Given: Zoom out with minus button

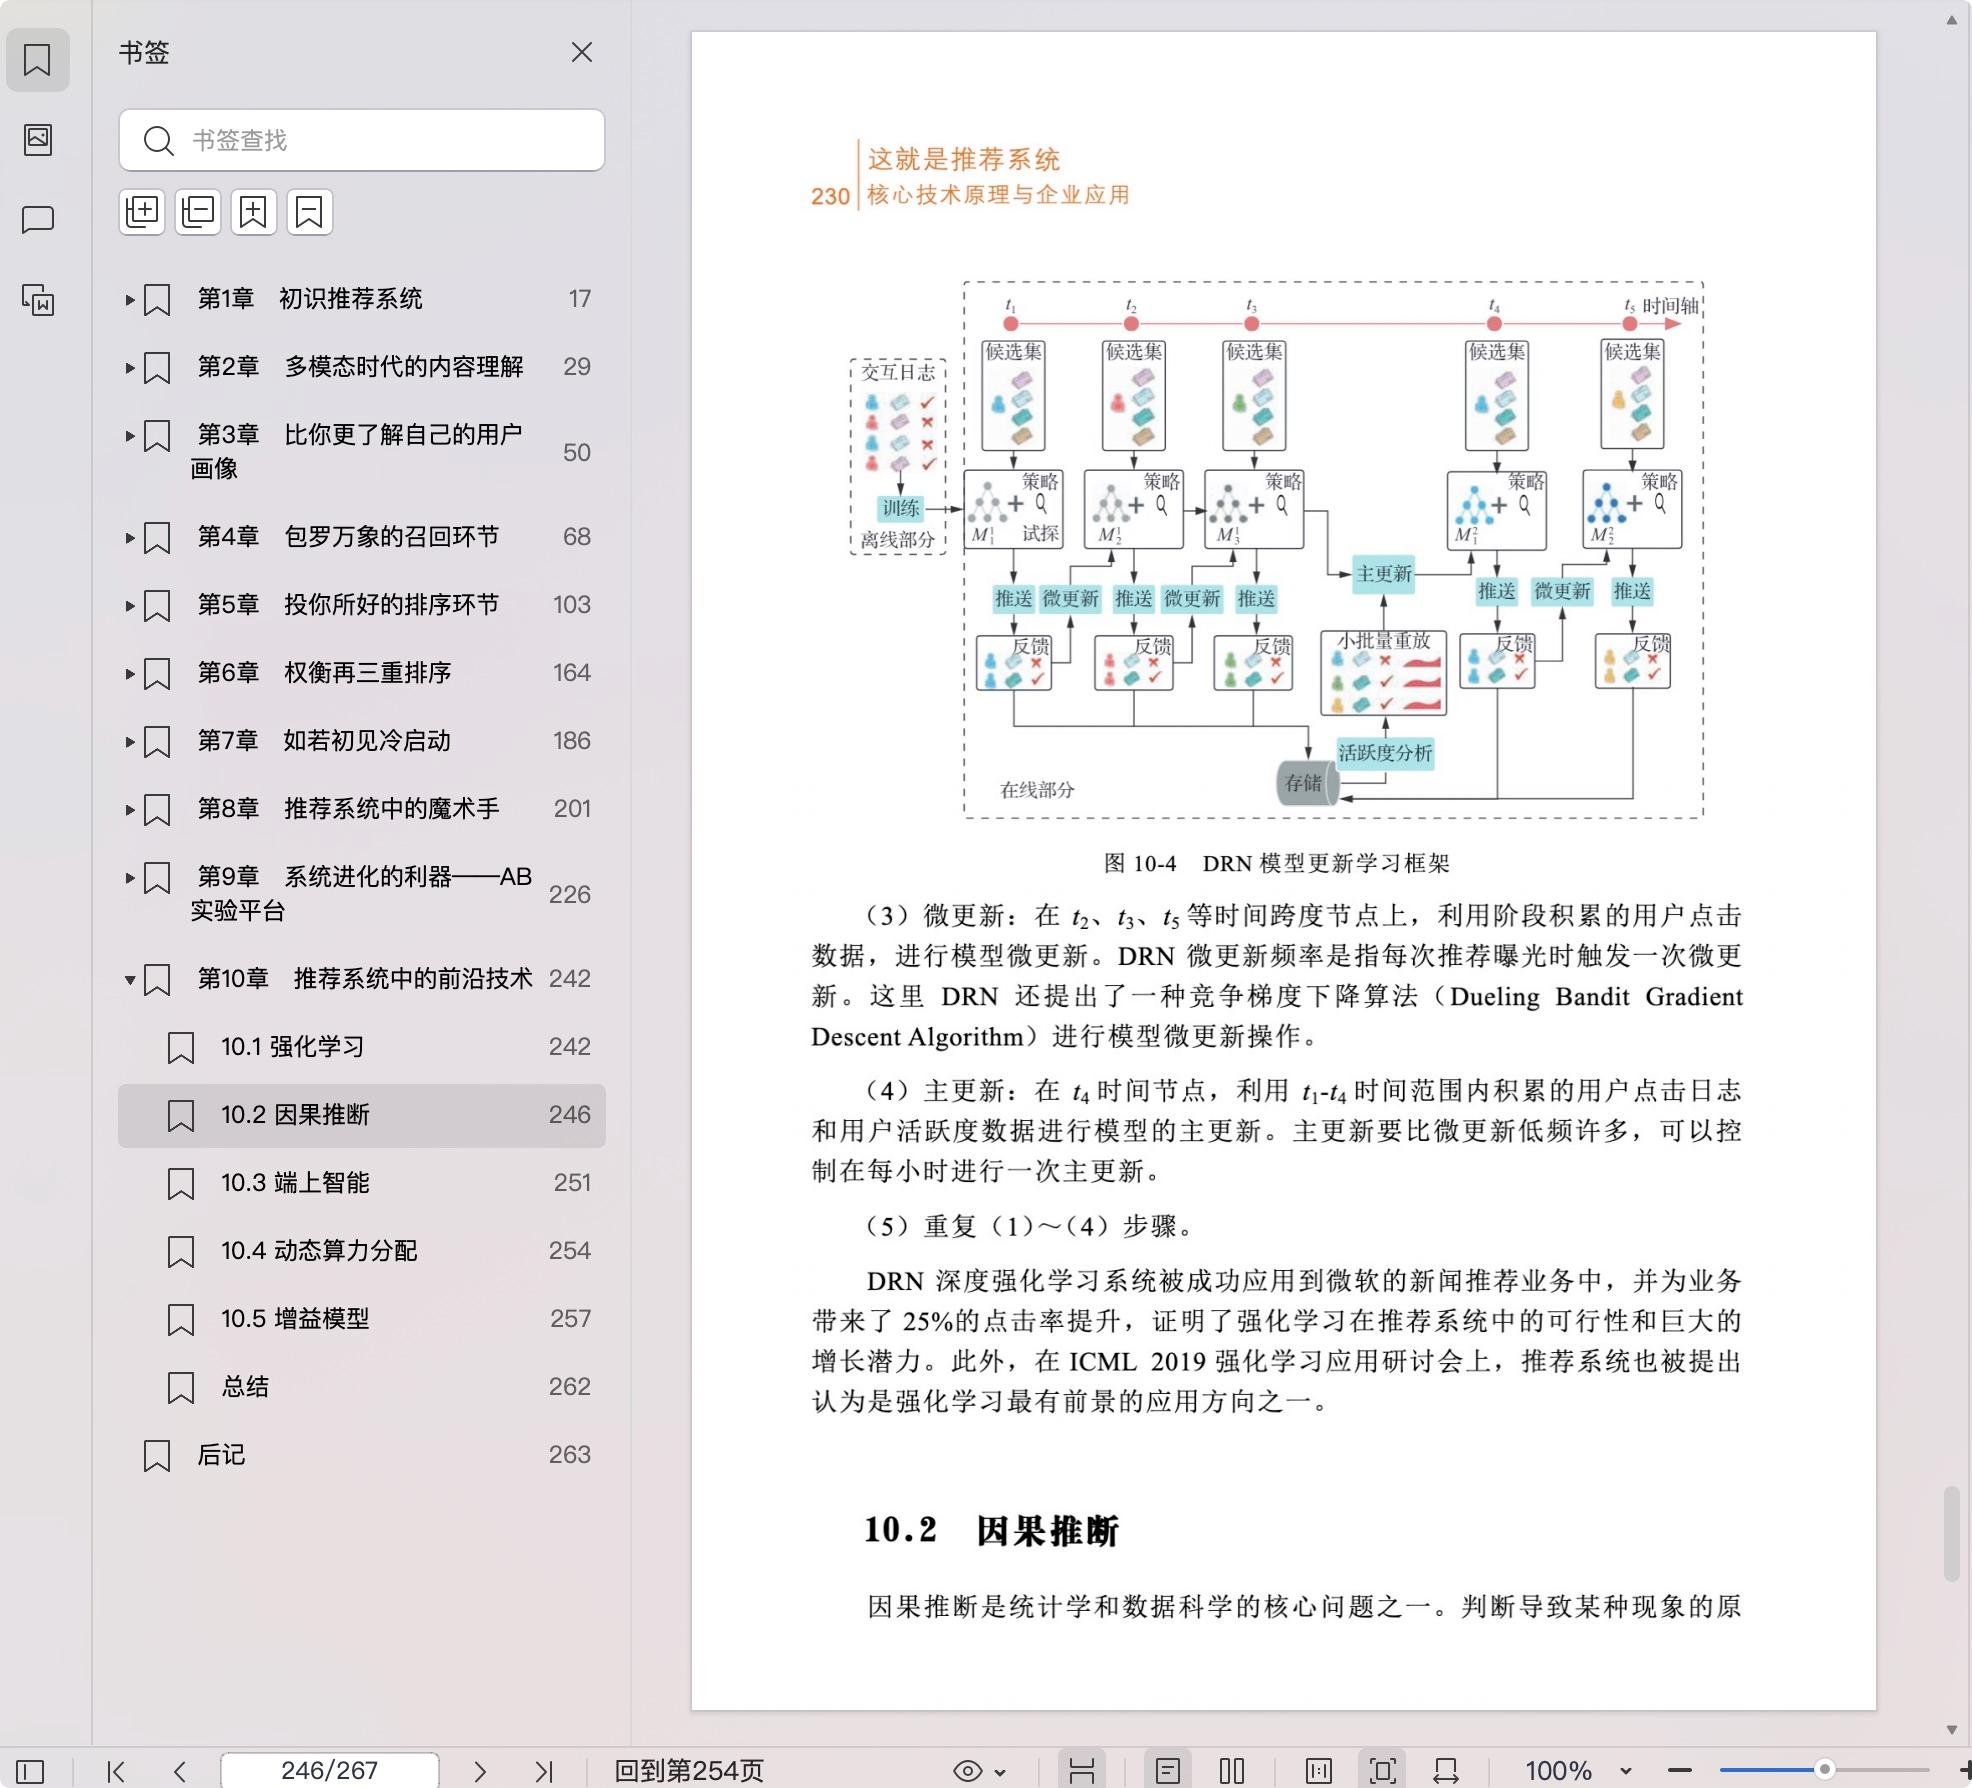Looking at the screenshot, I should pyautogui.click(x=1680, y=1771).
